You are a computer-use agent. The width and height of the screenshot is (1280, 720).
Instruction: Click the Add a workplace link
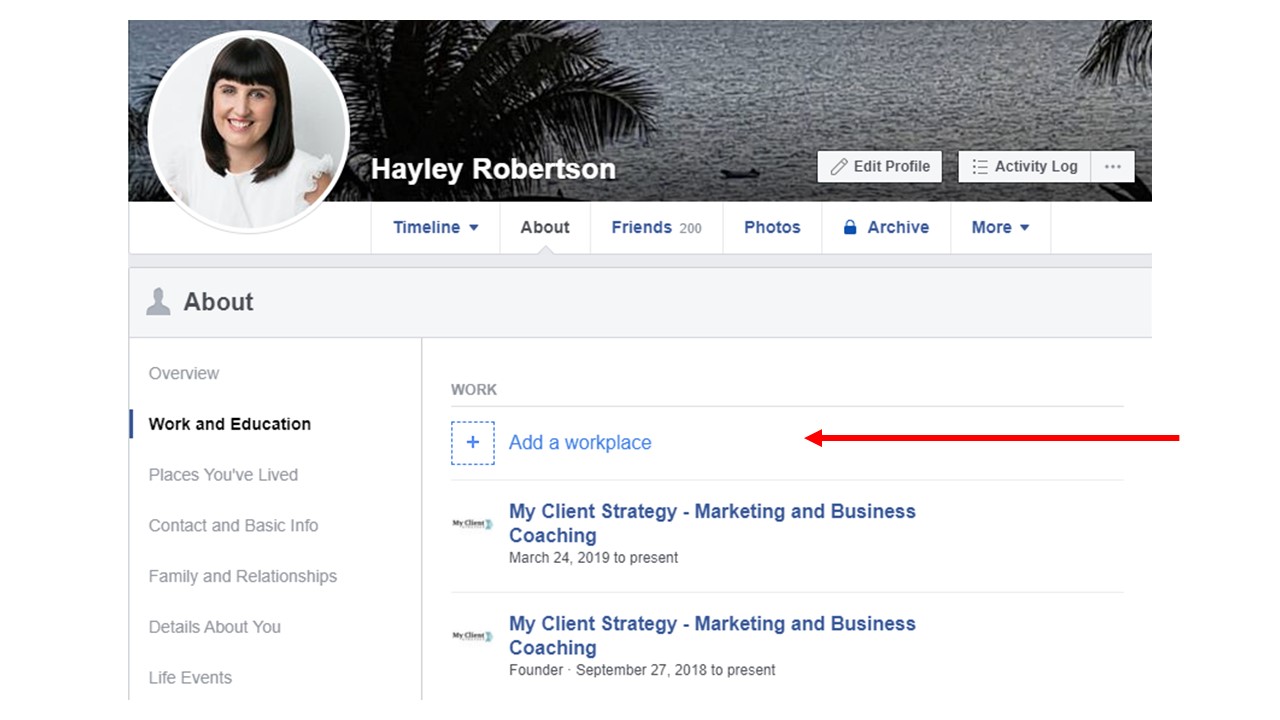tap(580, 443)
